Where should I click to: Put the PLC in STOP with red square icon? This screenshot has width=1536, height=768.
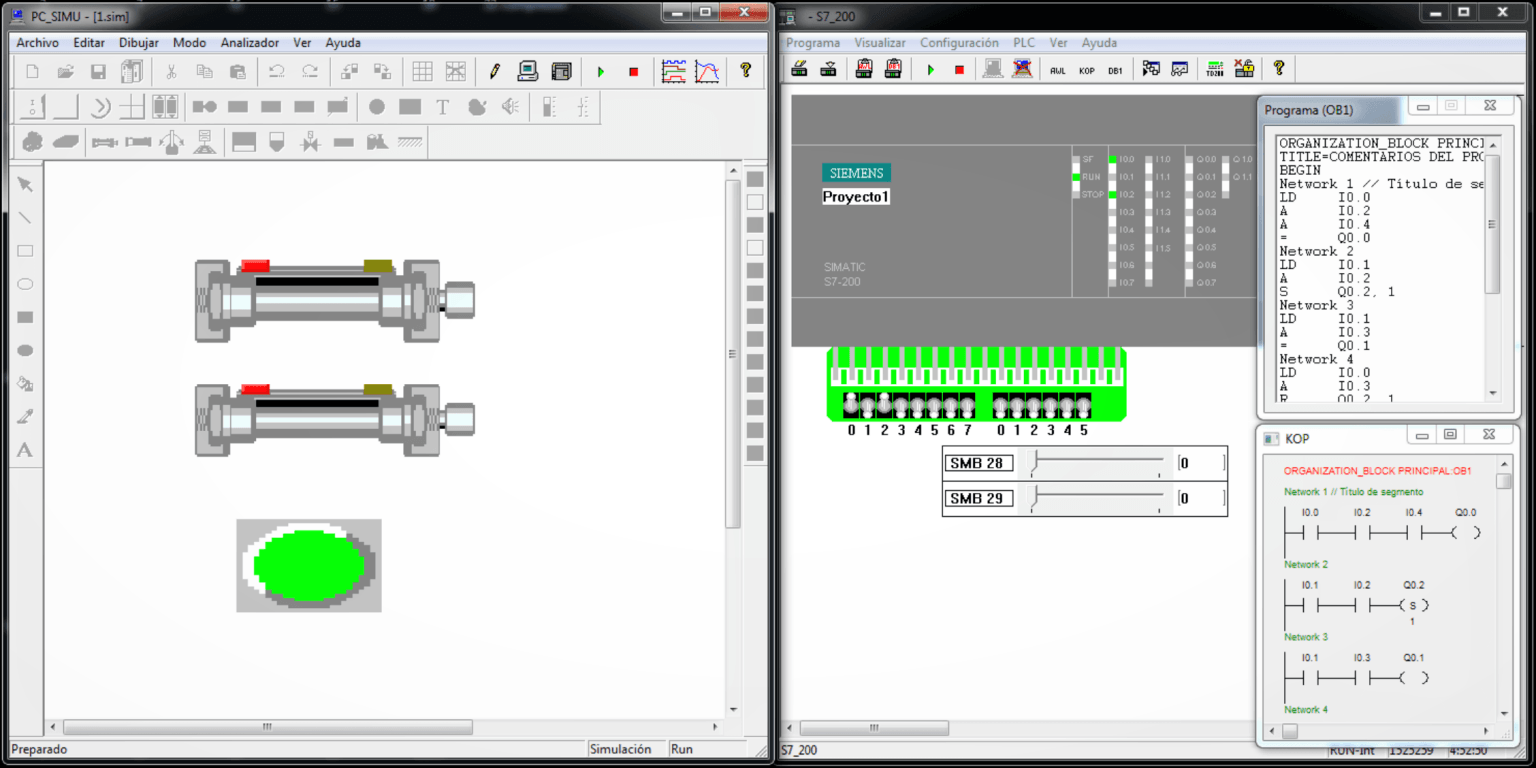tap(959, 70)
